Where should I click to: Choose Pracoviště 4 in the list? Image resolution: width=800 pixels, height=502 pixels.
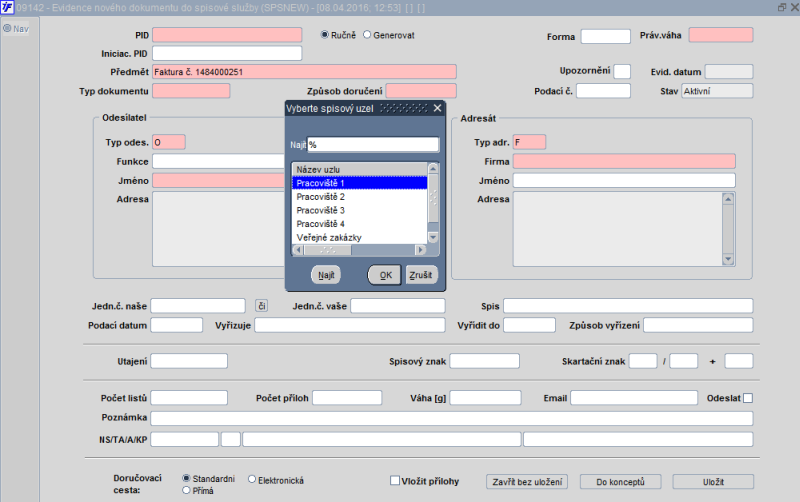tap(359, 224)
